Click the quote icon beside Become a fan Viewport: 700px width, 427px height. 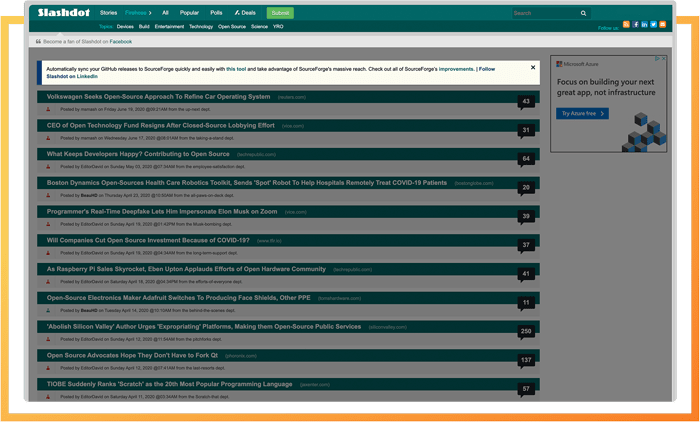(x=38, y=41)
